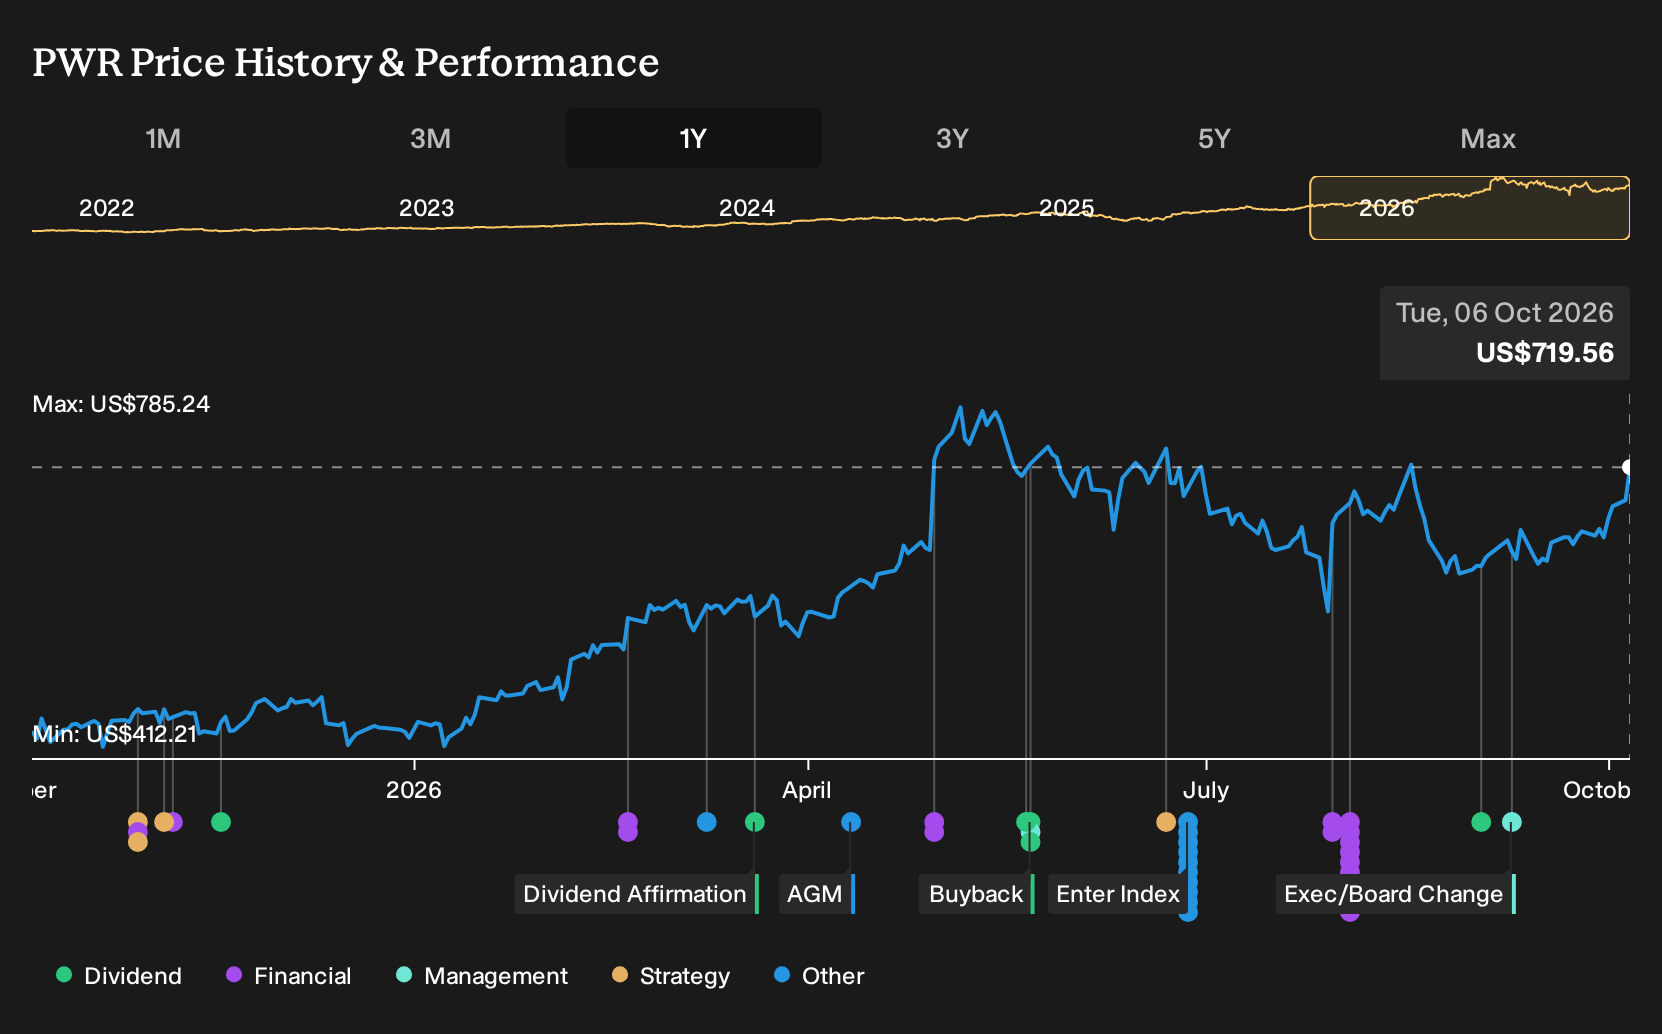The height and width of the screenshot is (1034, 1662).
Task: Click the 2025 label in the overview chart
Action: 1067,208
